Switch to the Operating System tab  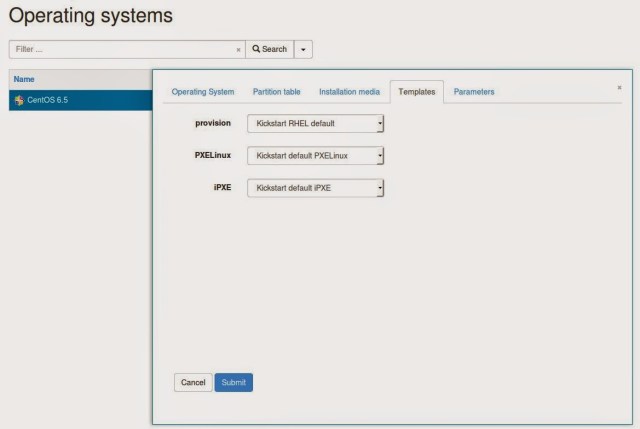click(x=203, y=92)
